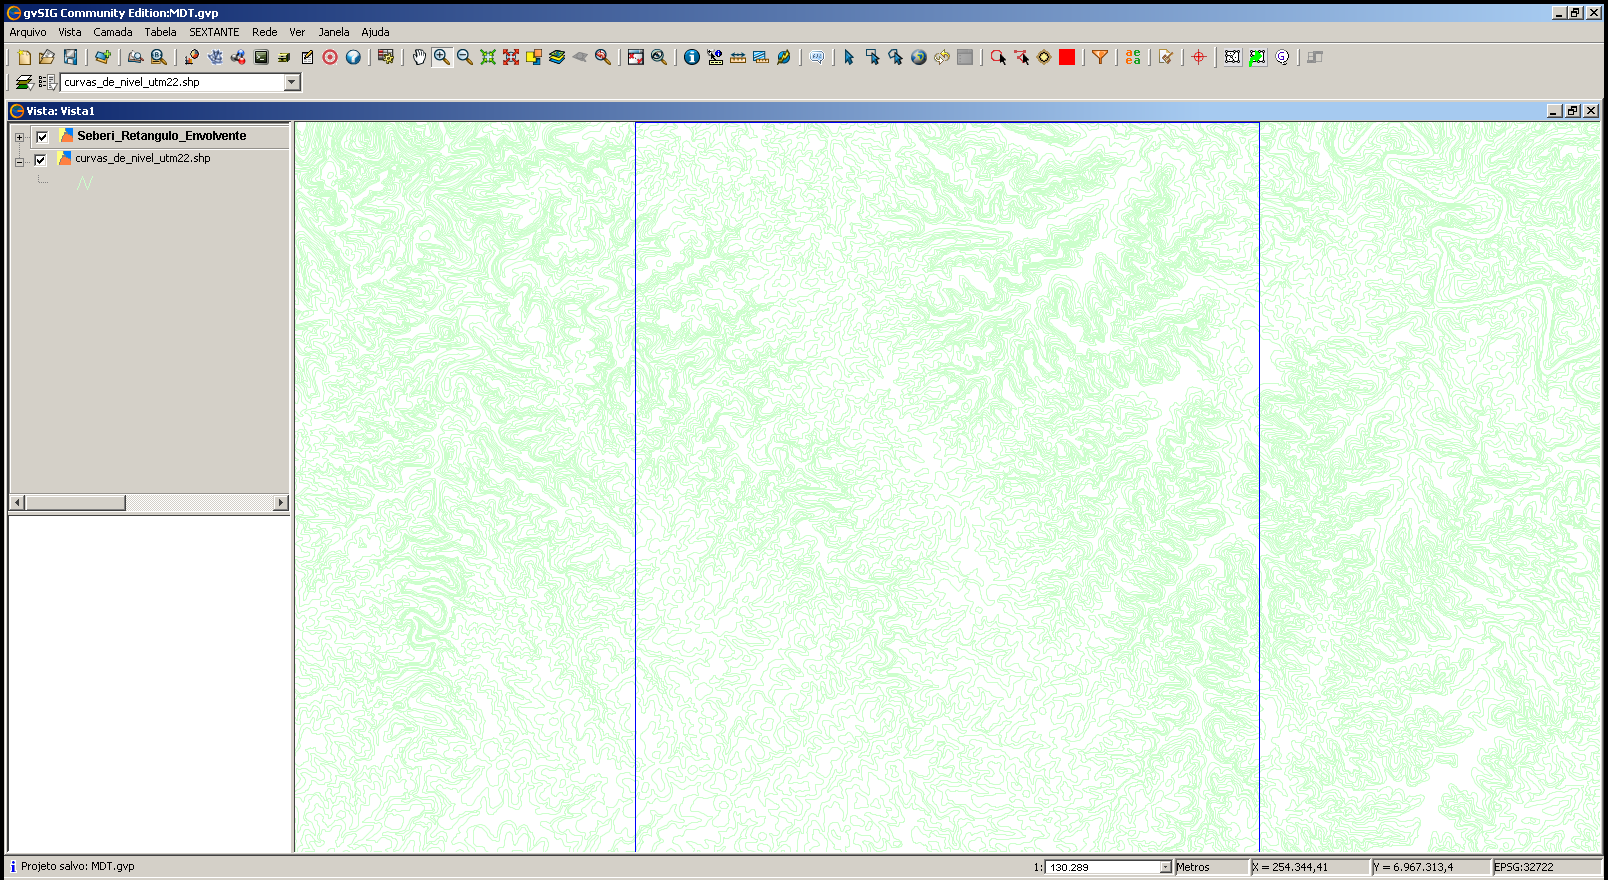The height and width of the screenshot is (880, 1608).
Task: Open the SEXTANTE menu
Action: pyautogui.click(x=214, y=32)
